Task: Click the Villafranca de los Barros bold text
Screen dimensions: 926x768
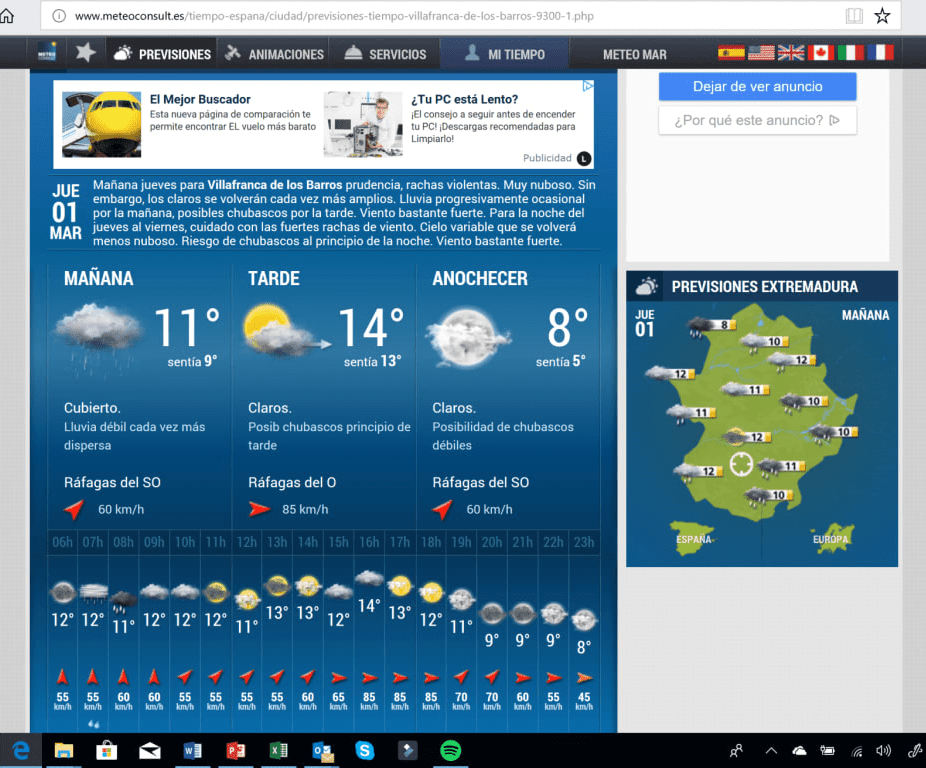Action: point(275,185)
